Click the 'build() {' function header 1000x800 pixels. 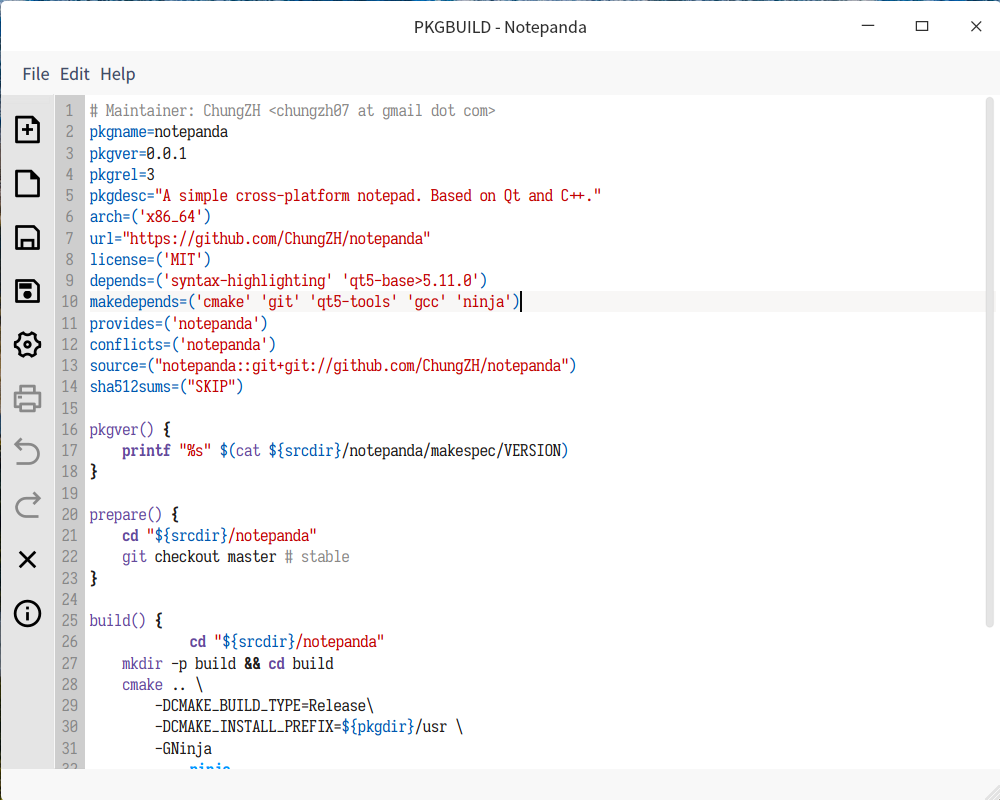tap(126, 620)
